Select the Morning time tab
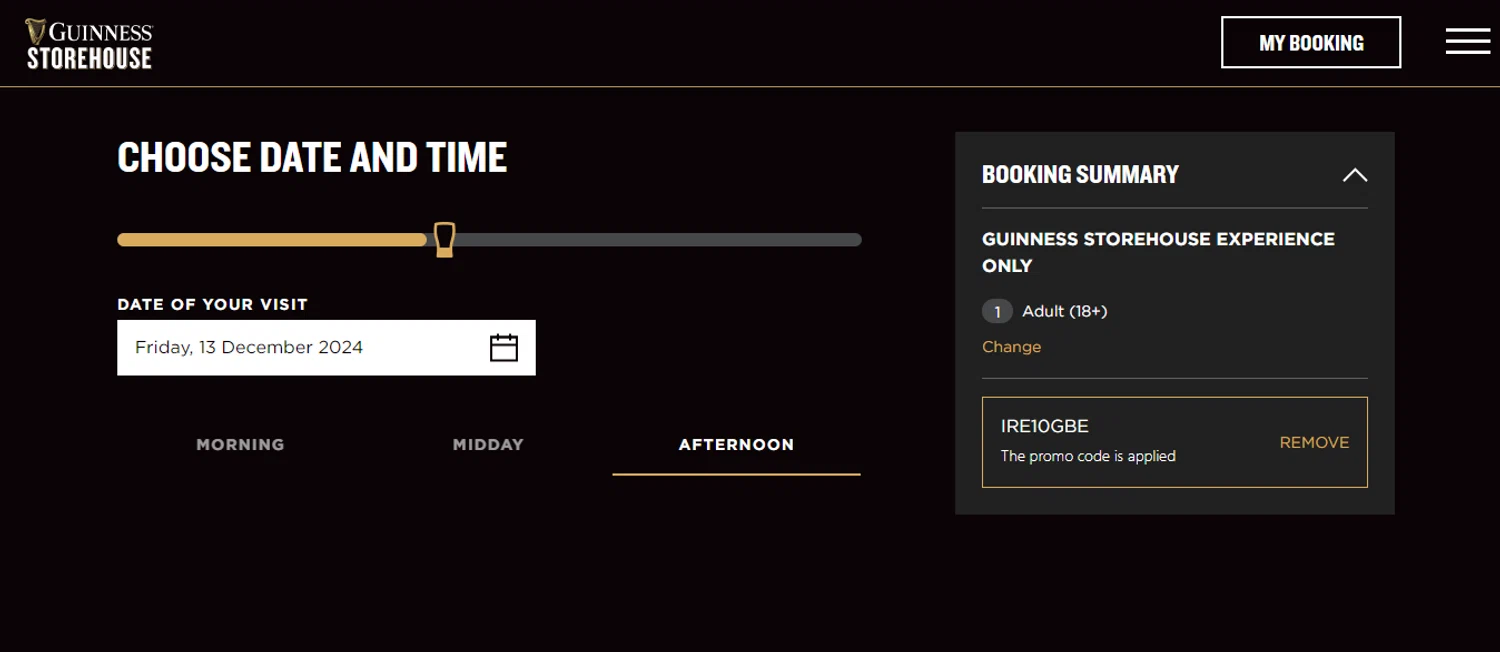Viewport: 1500px width, 652px height. [240, 445]
